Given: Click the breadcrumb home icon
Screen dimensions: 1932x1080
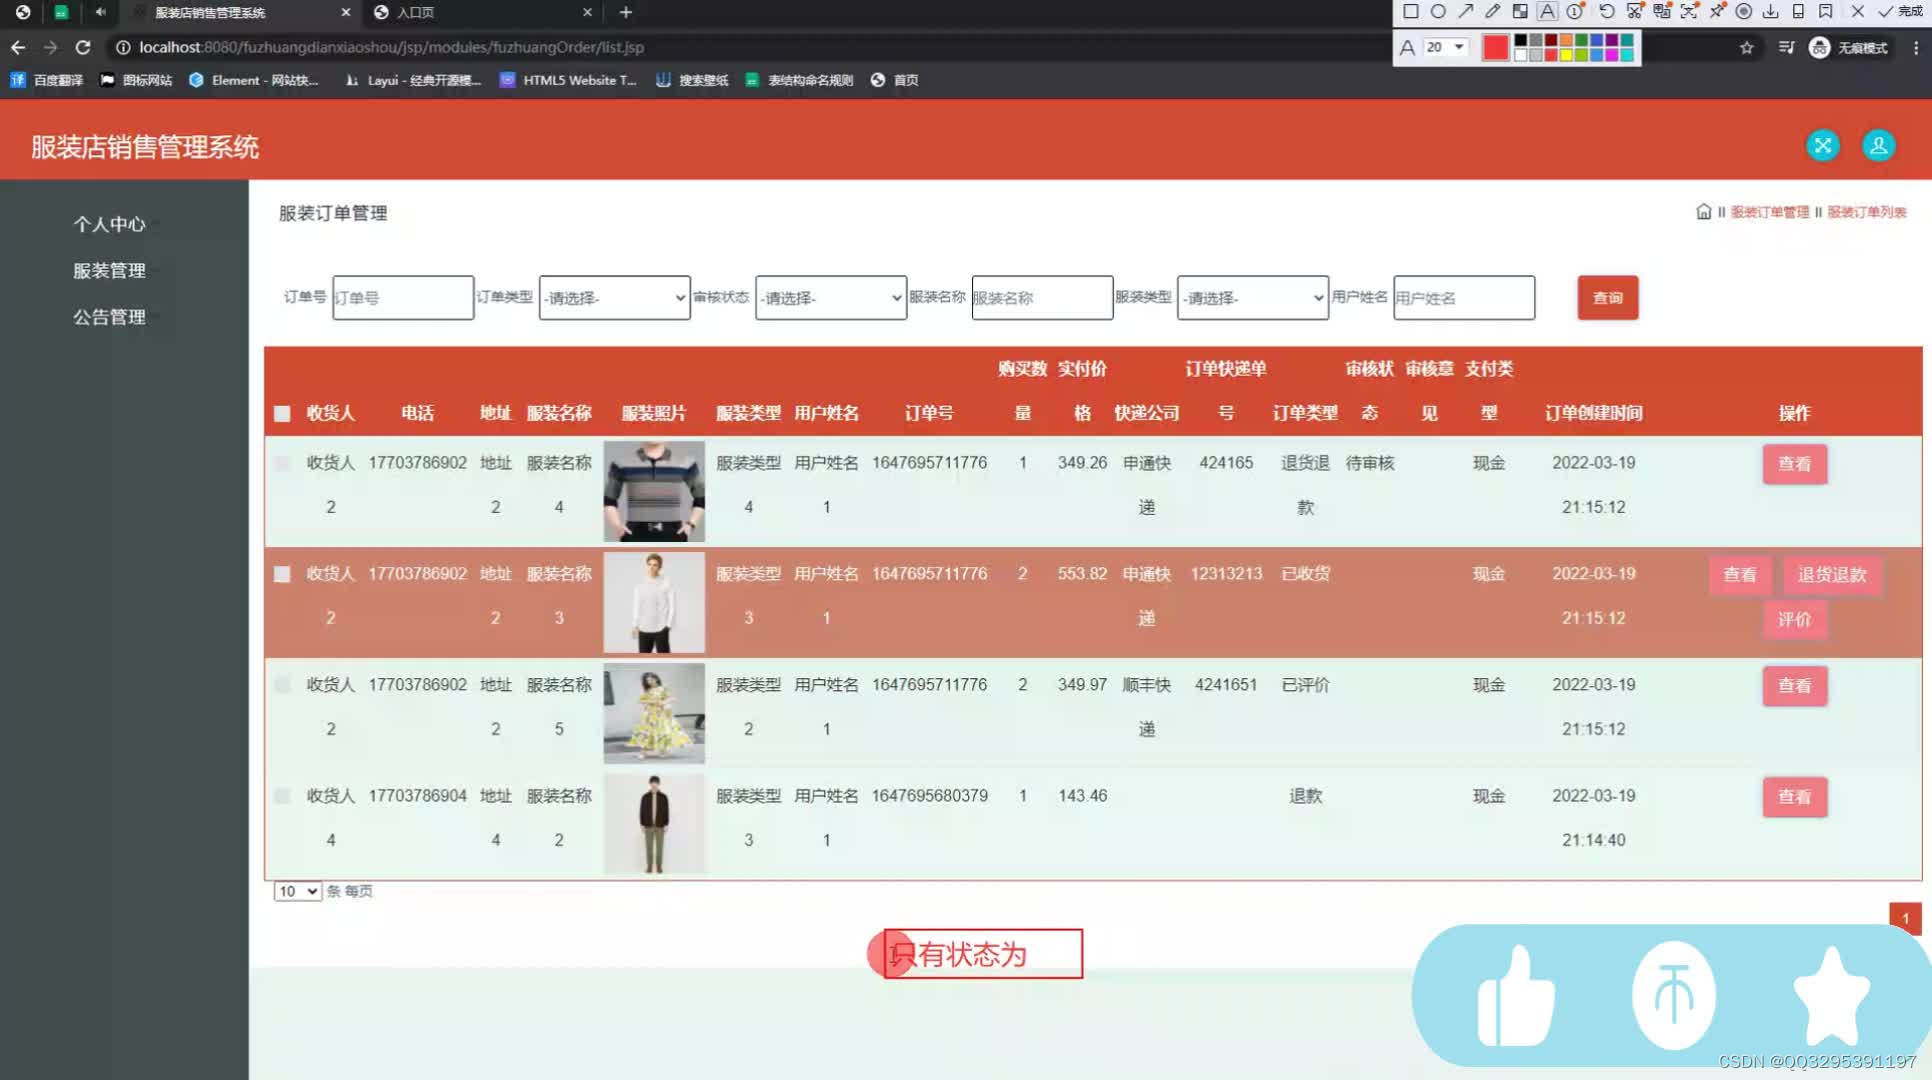Looking at the screenshot, I should coord(1703,211).
